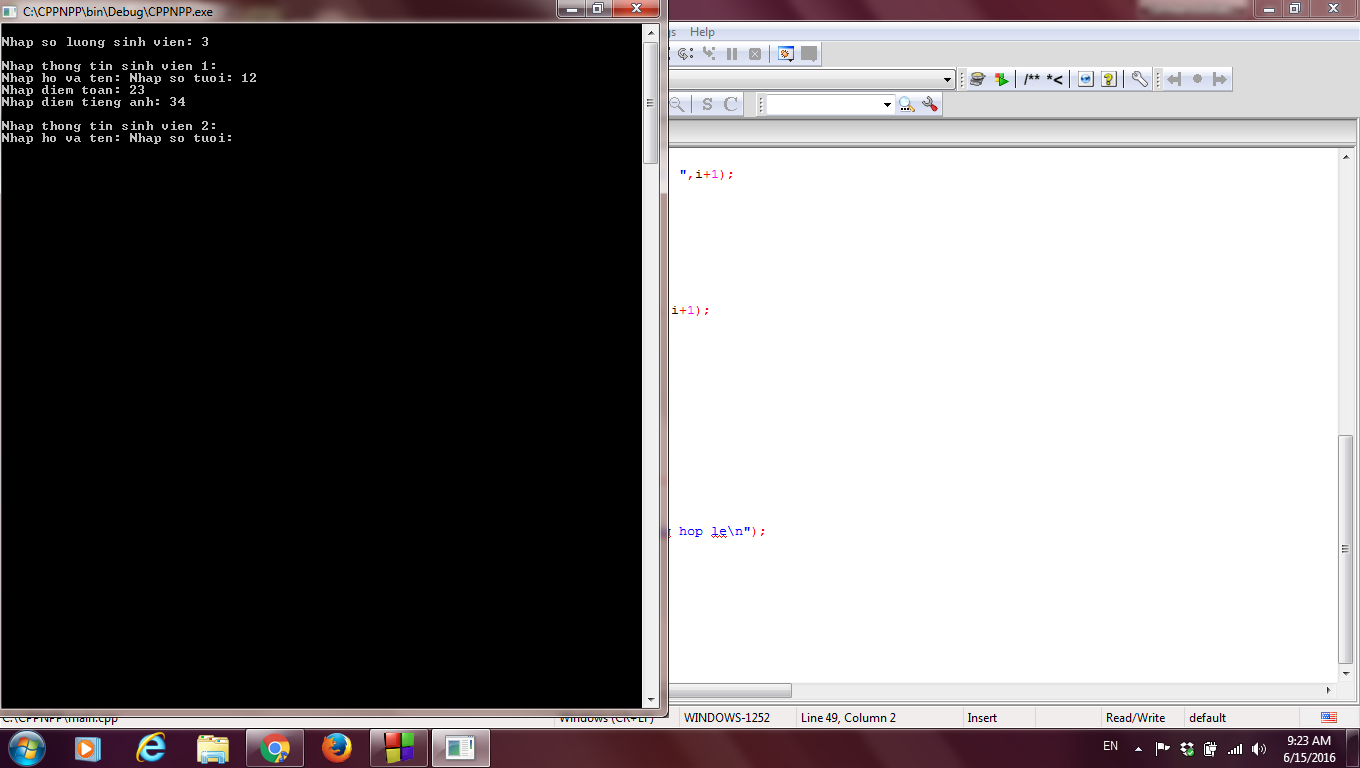Click the S source toolbar icon
Viewport: 1360px width, 768px height.
pos(707,104)
